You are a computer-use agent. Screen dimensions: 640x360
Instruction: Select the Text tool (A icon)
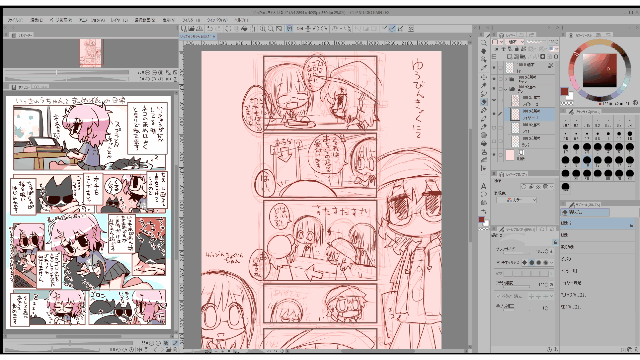point(484,186)
